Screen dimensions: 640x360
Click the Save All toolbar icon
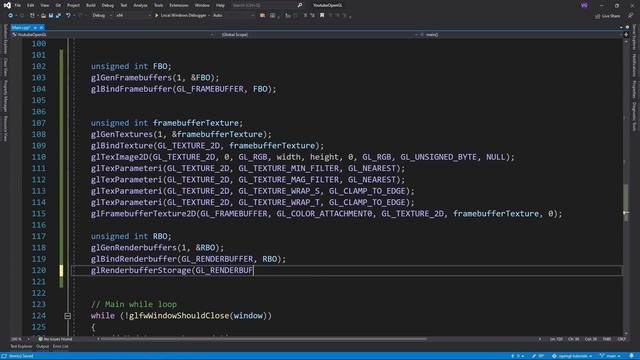coord(58,16)
